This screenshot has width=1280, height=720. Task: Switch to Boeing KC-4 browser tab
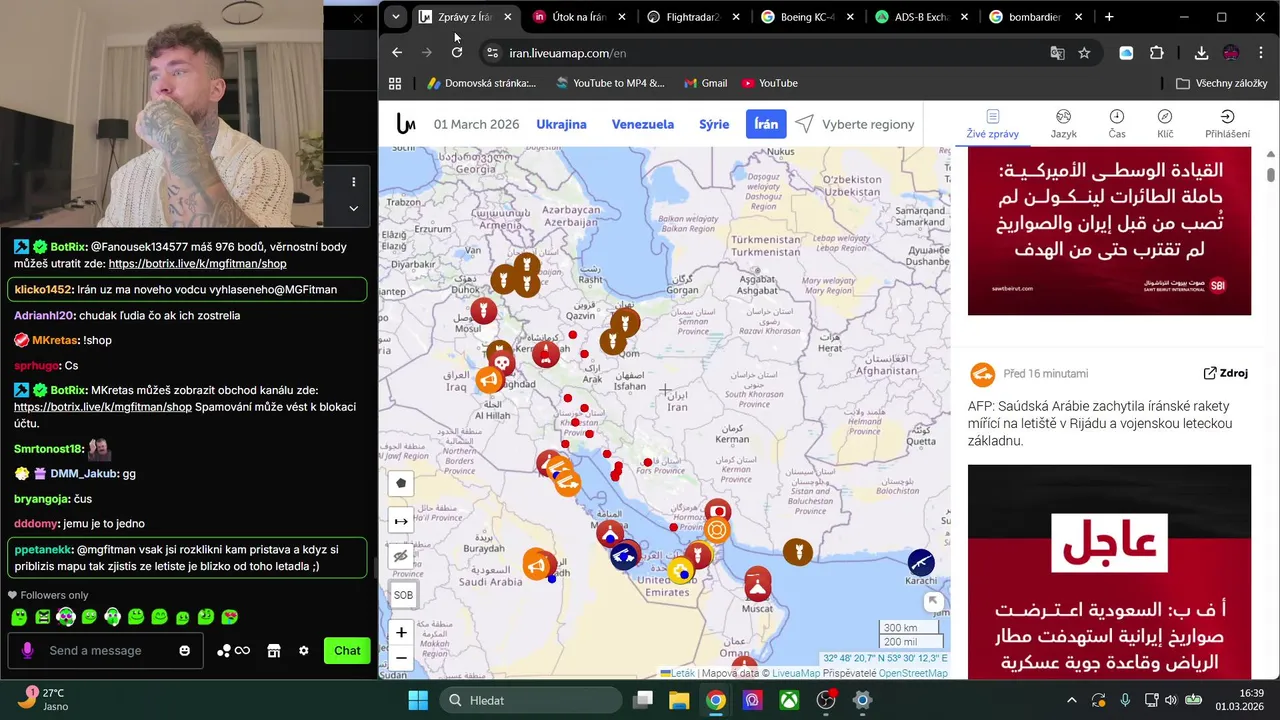(808, 17)
